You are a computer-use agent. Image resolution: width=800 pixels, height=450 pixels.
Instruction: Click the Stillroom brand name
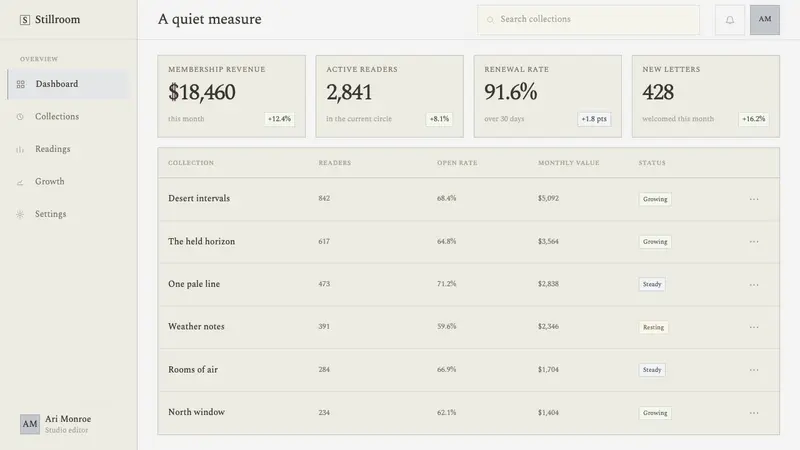[57, 19]
